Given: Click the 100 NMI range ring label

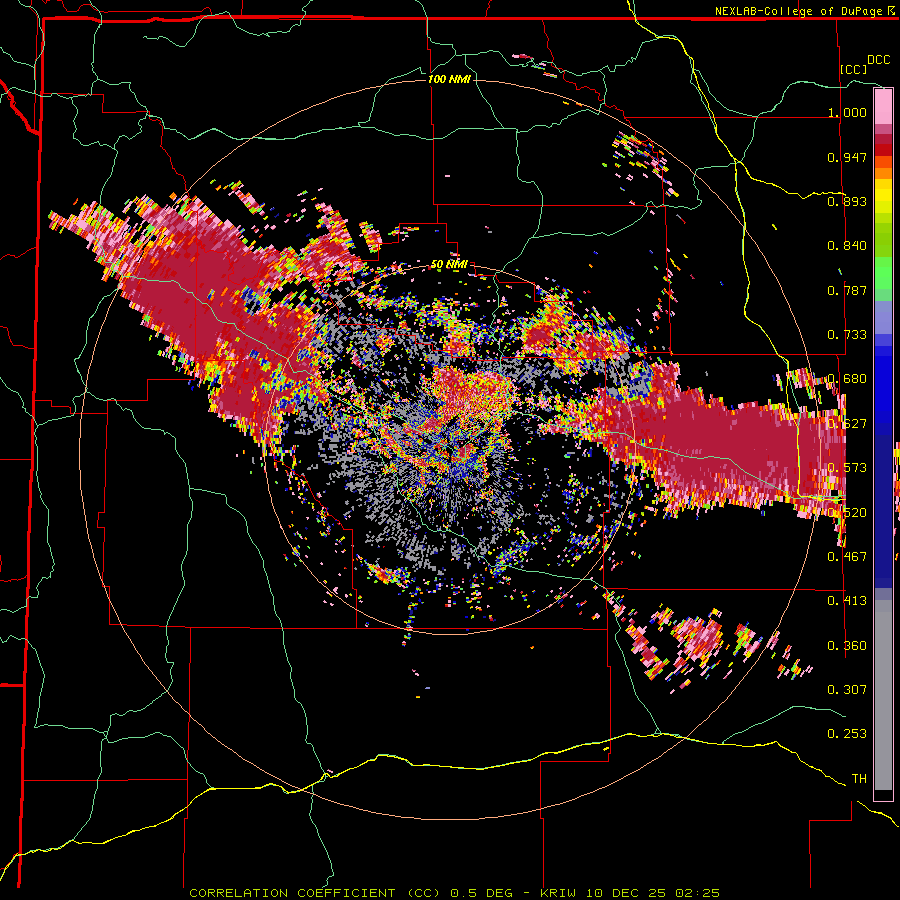Looking at the screenshot, I should tap(449, 79).
